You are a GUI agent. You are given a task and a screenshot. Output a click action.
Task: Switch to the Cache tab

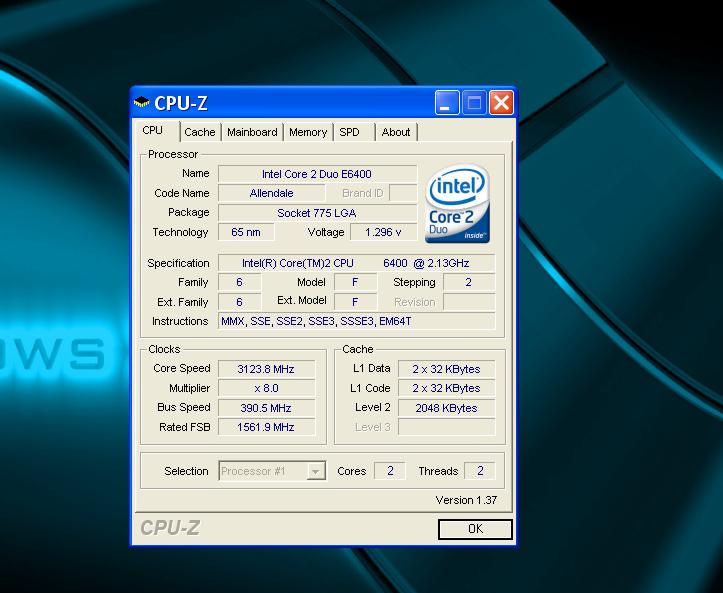[x=199, y=132]
